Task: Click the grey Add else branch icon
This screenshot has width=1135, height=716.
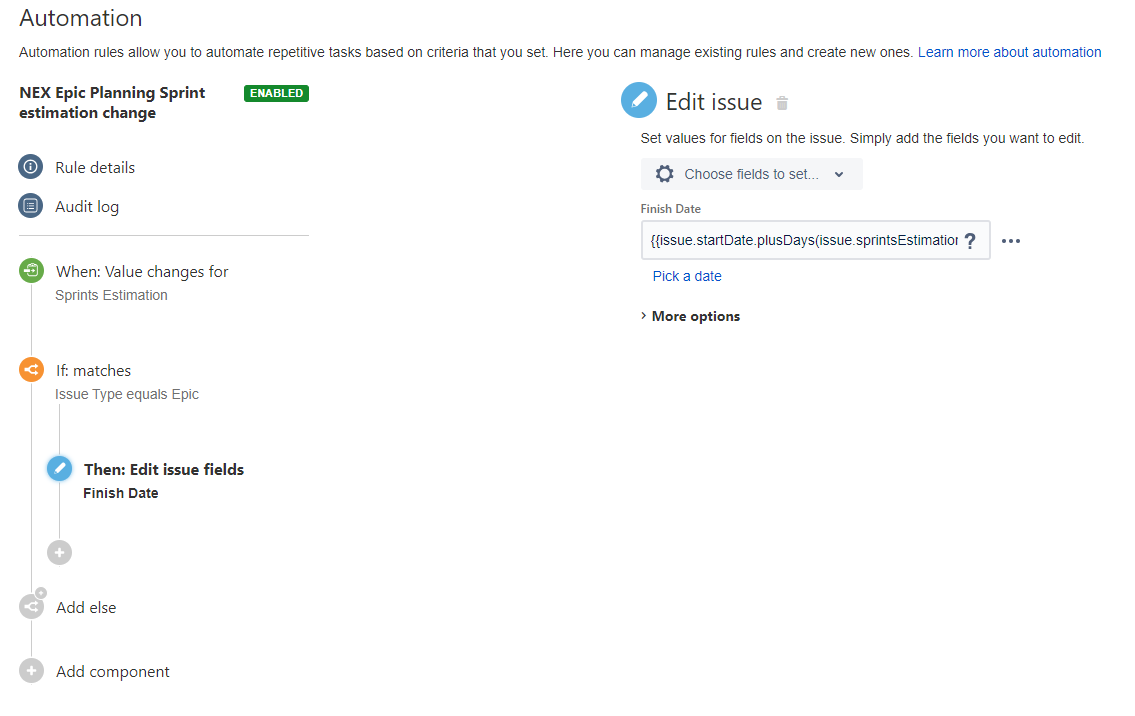Action: [31, 605]
